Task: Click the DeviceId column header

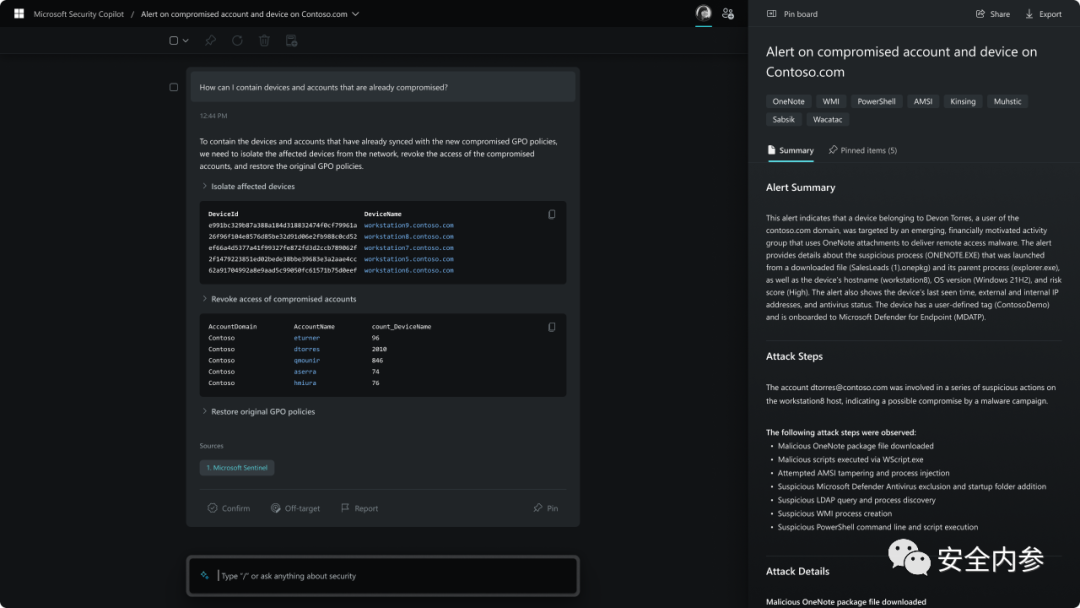Action: [223, 214]
